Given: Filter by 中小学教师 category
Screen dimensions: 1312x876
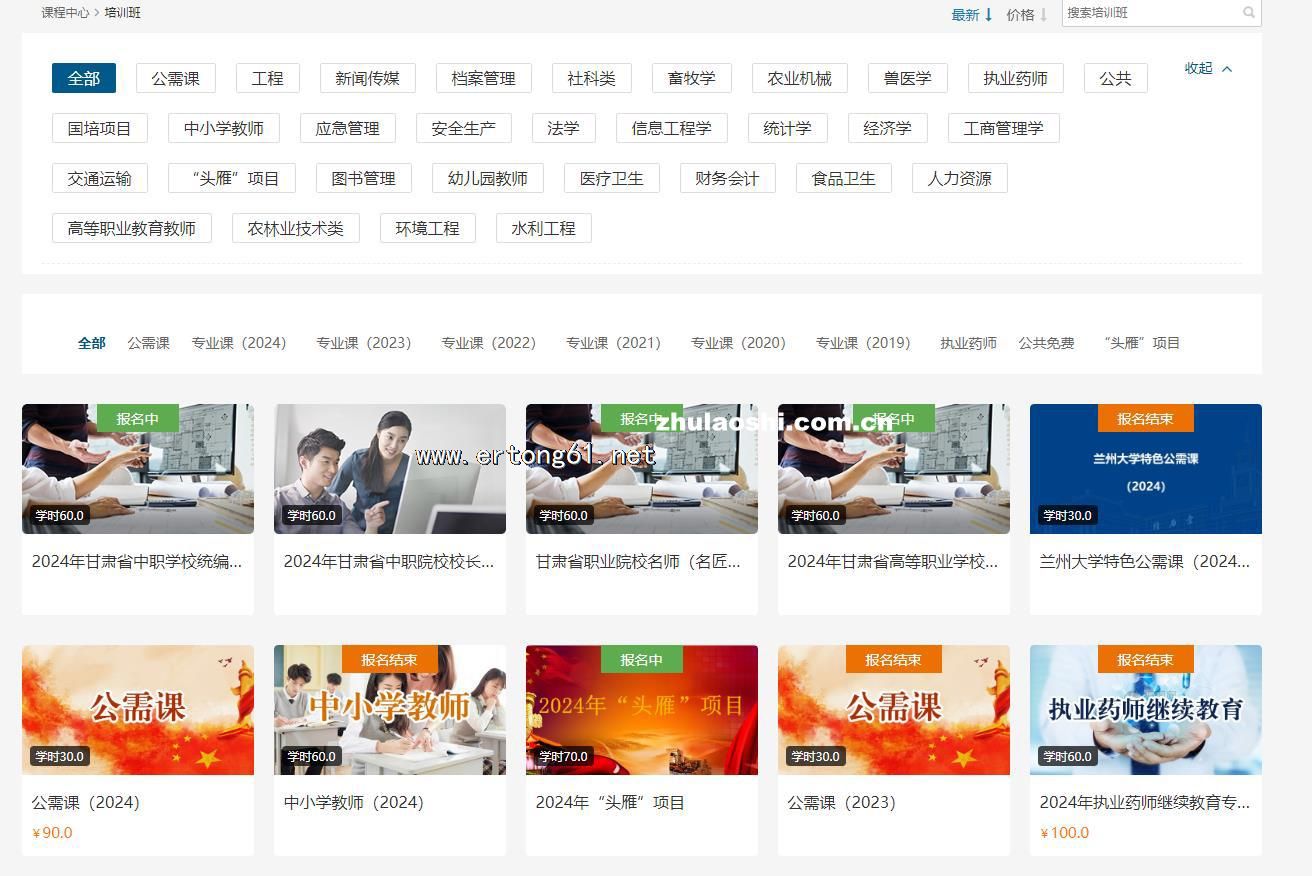Looking at the screenshot, I should coord(224,128).
